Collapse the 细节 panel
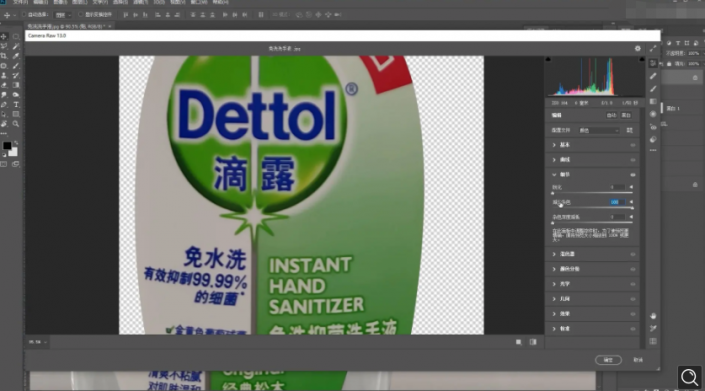Viewport: 705px width, 391px height. [x=554, y=175]
